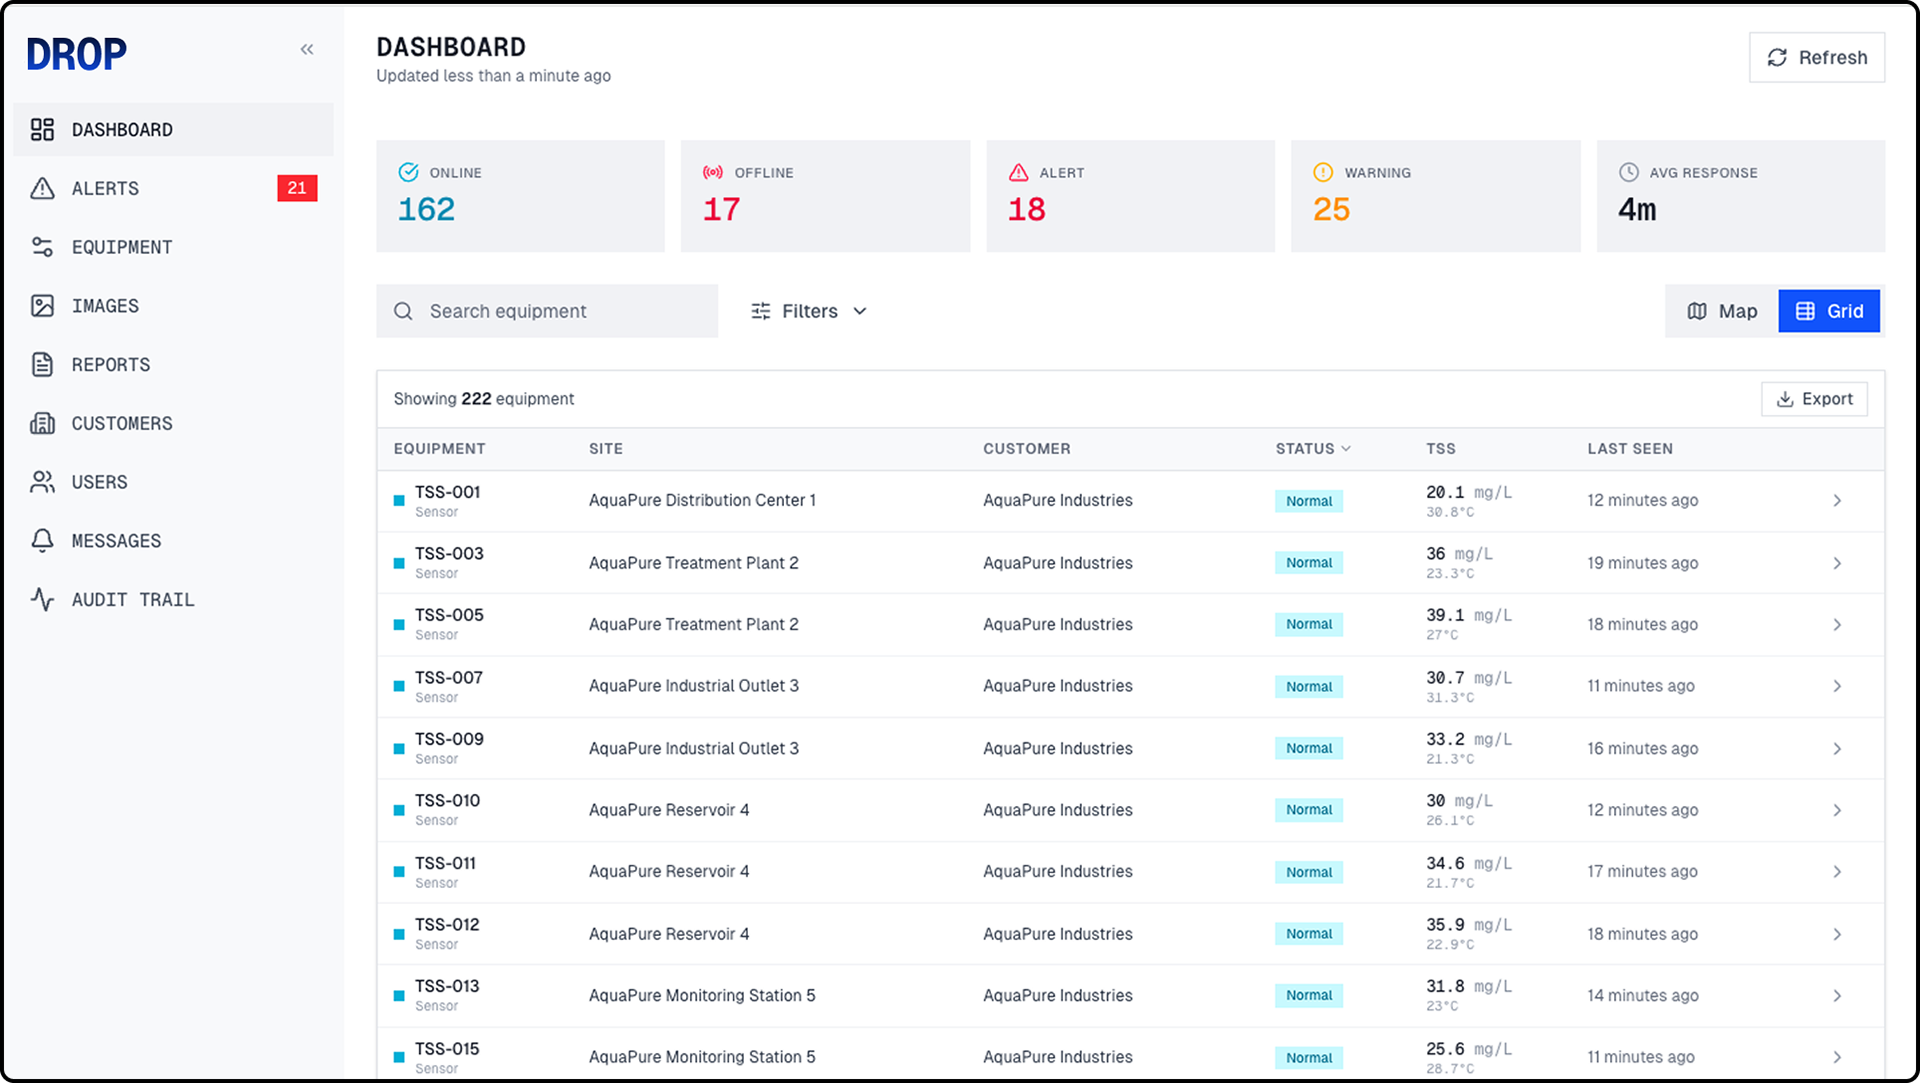Expand the Filters dropdown
The image size is (1920, 1083).
click(x=809, y=311)
